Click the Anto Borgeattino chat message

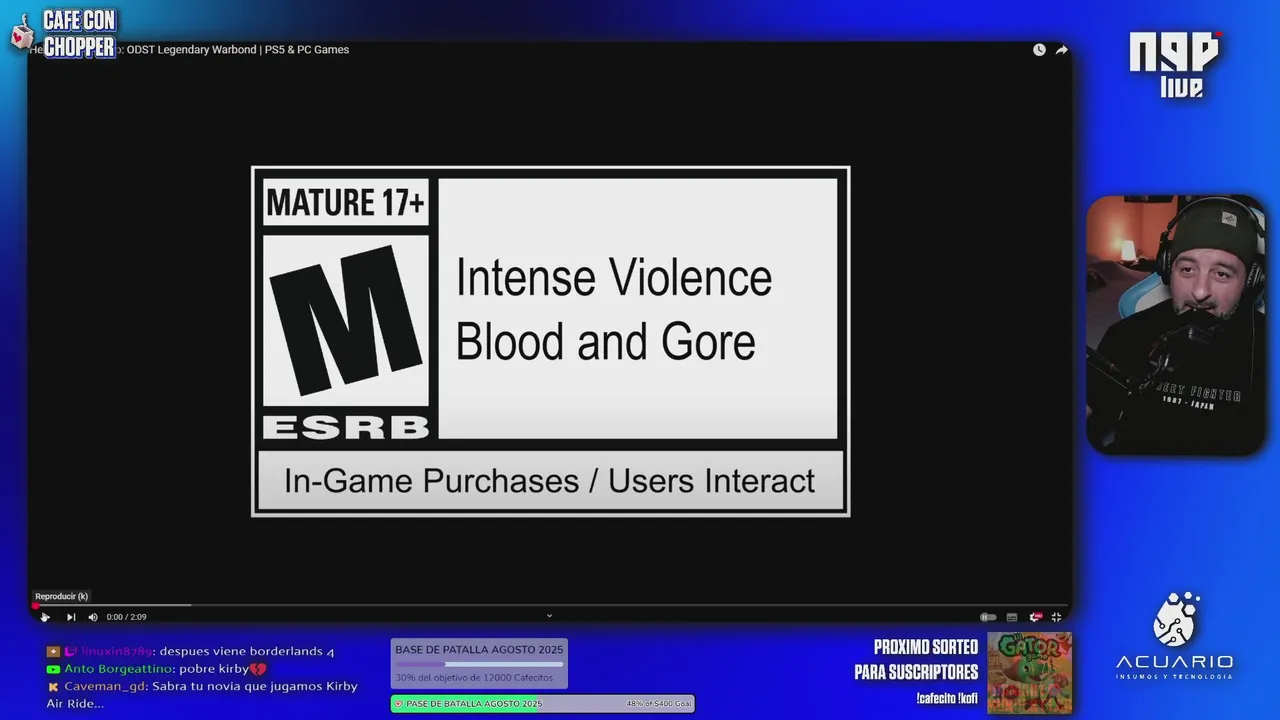coord(157,669)
